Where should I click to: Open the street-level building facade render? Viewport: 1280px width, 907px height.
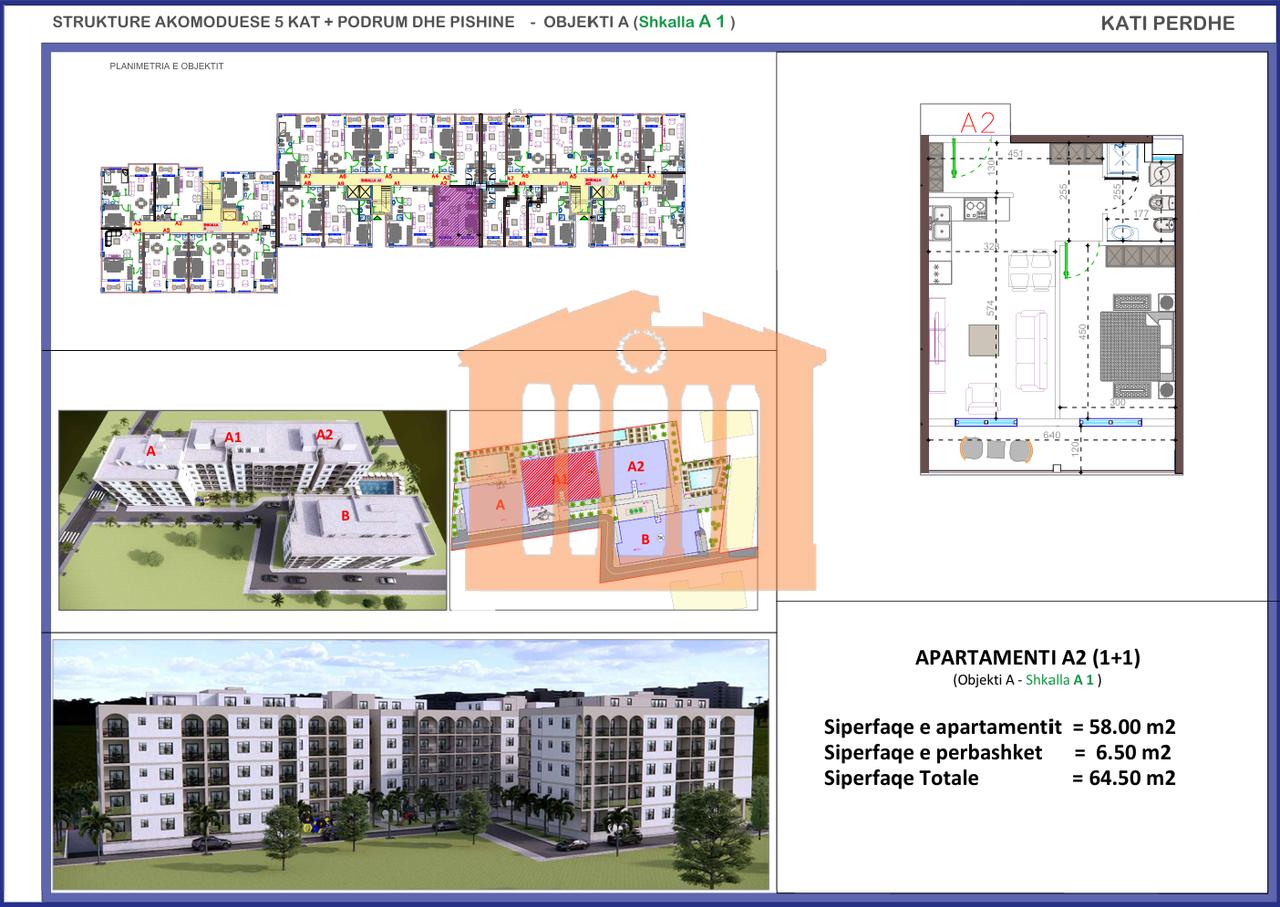(411, 765)
